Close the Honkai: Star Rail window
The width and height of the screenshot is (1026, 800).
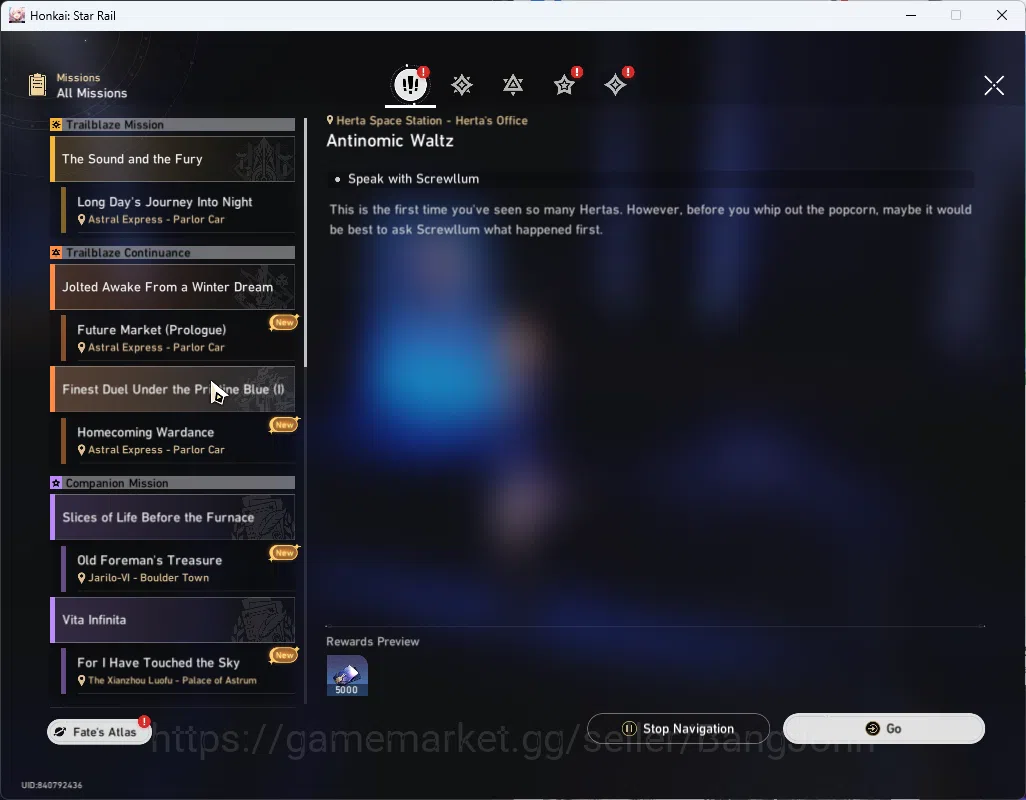coord(1002,15)
